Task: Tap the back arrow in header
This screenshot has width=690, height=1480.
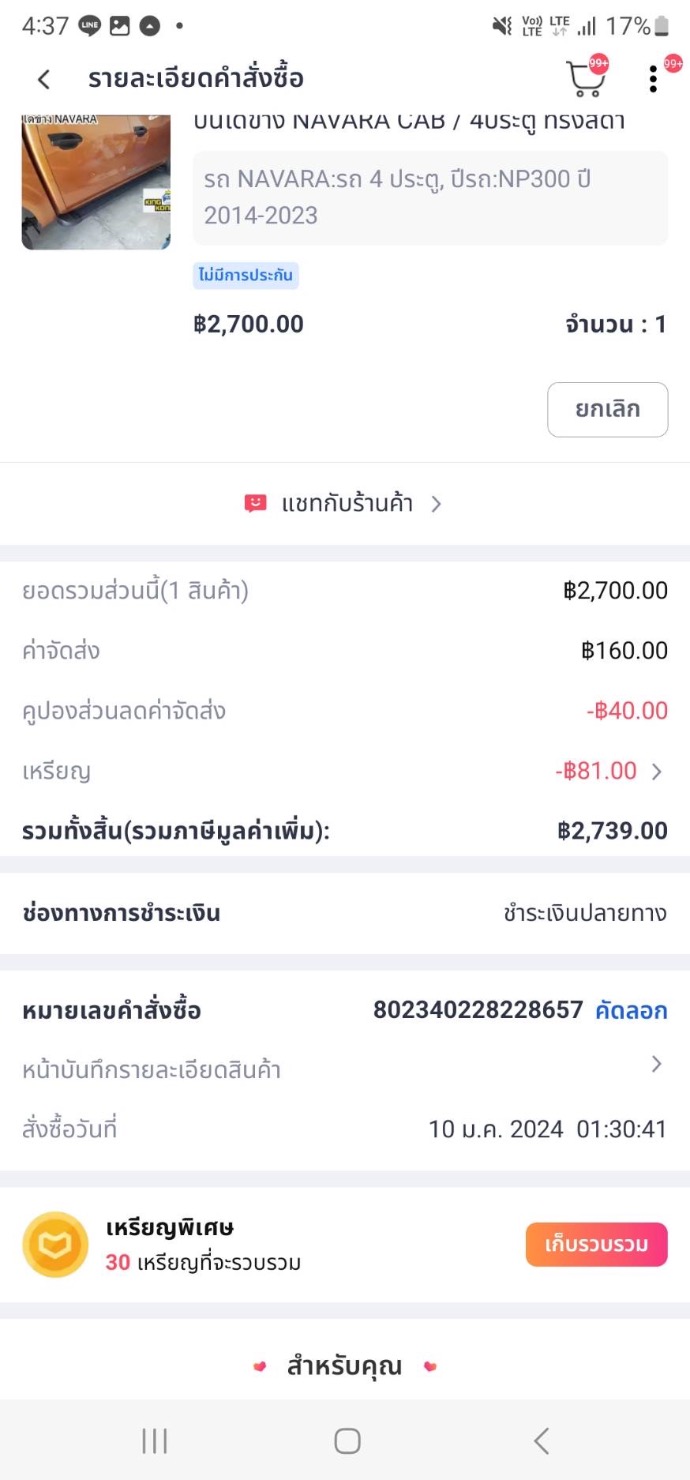Action: coord(44,80)
